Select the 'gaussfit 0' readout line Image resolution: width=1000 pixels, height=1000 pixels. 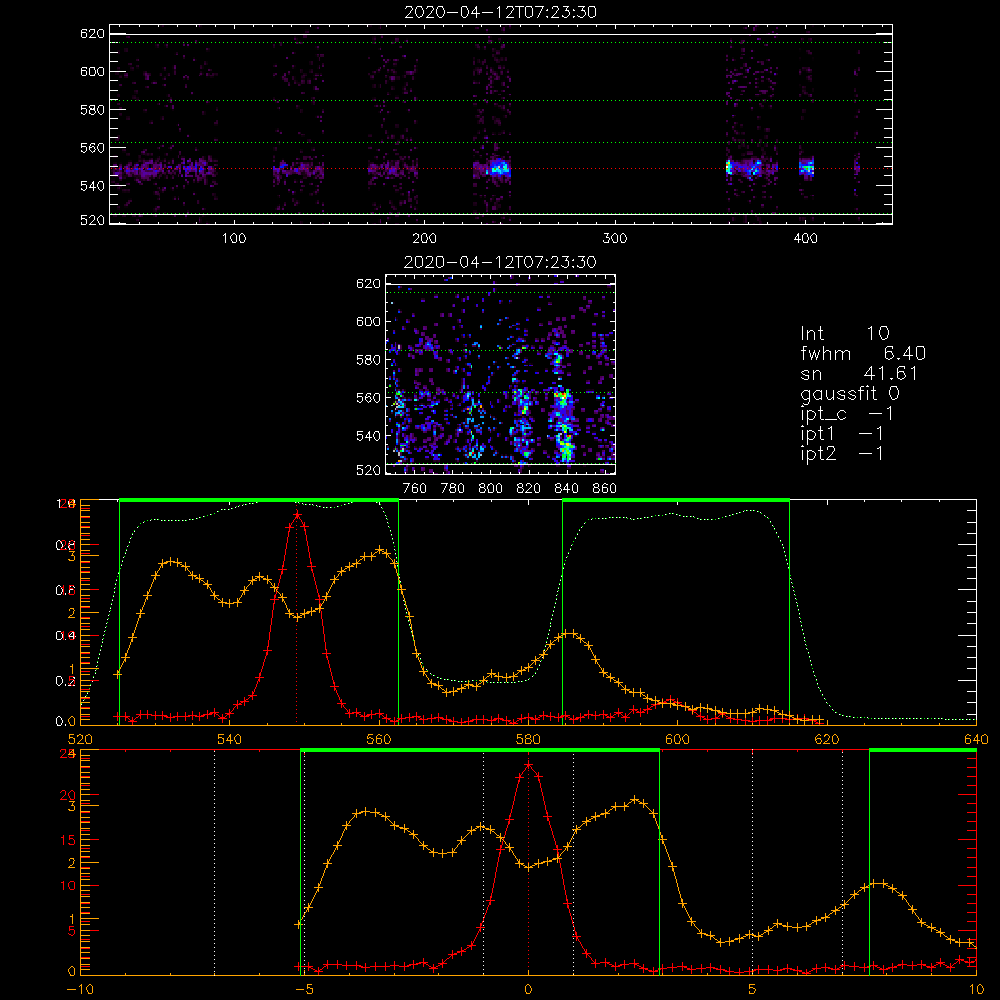coord(850,393)
